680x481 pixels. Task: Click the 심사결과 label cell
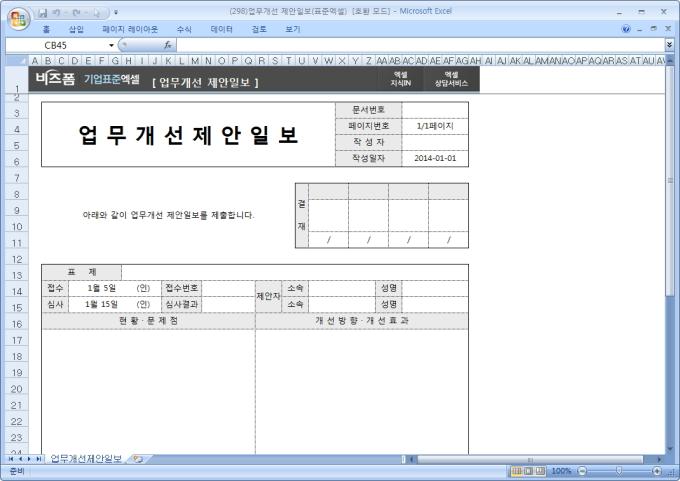(x=182, y=304)
